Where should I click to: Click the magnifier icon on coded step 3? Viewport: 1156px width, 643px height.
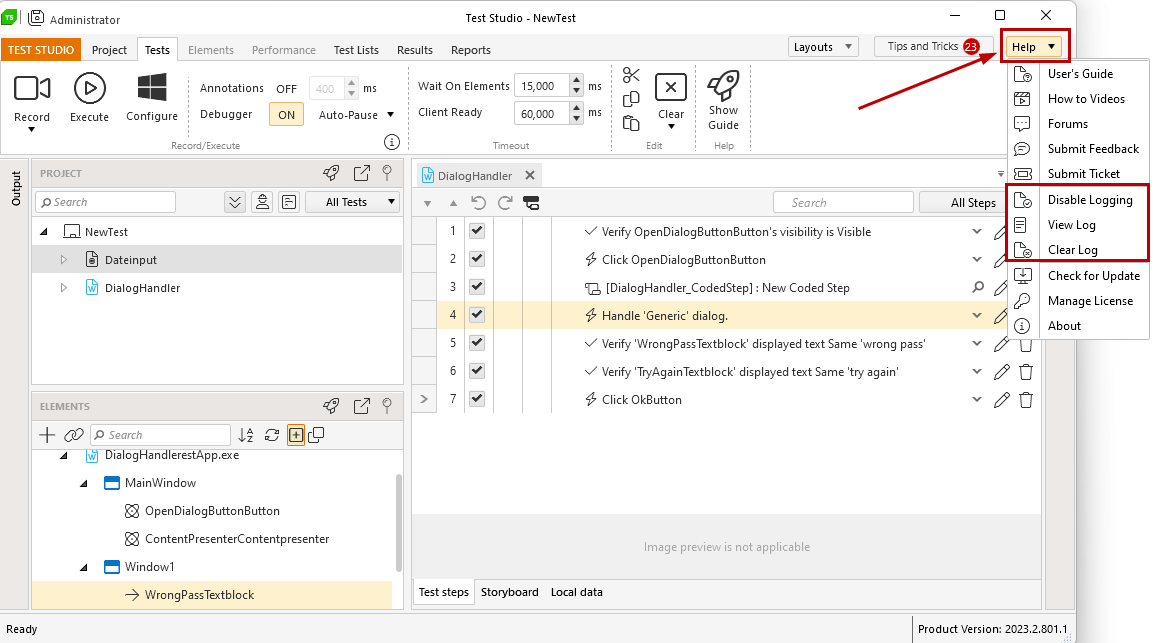(978, 288)
